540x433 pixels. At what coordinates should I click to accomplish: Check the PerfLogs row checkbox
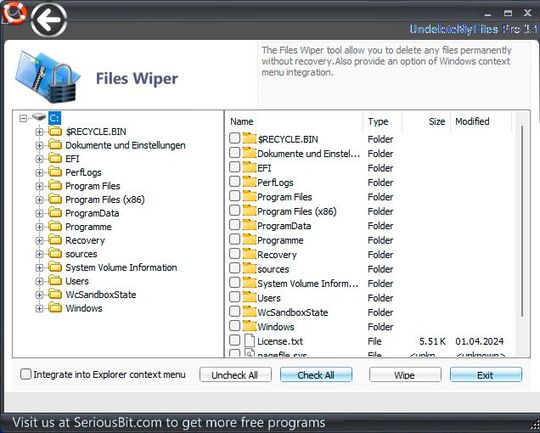[235, 182]
